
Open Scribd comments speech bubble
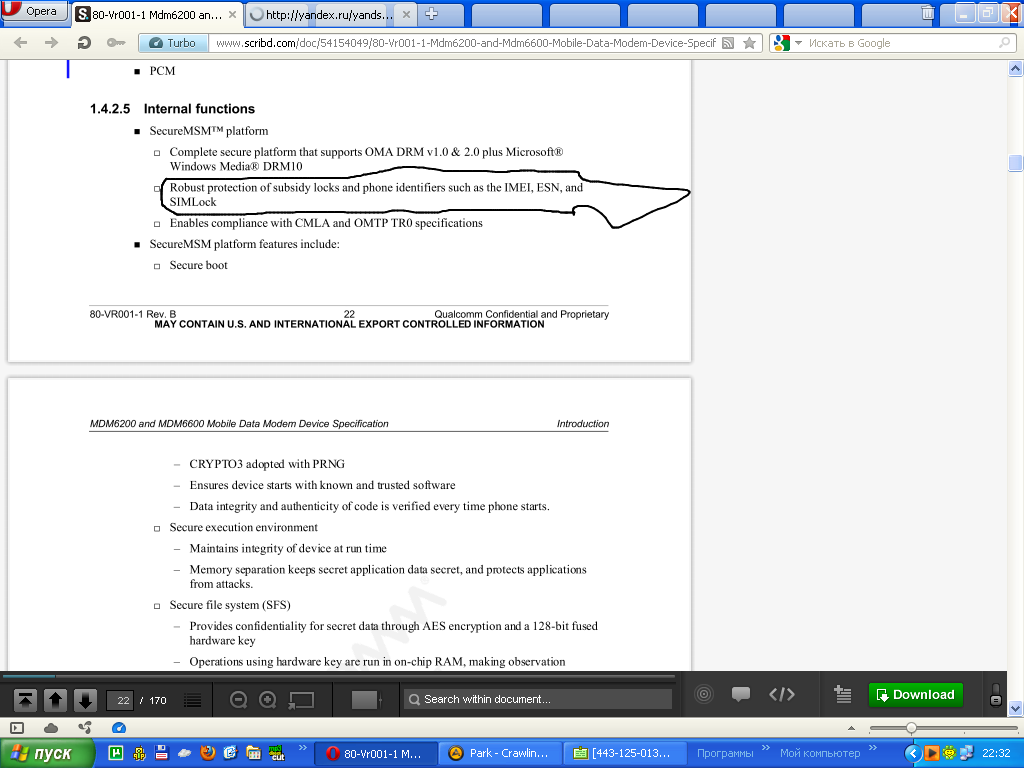point(741,694)
